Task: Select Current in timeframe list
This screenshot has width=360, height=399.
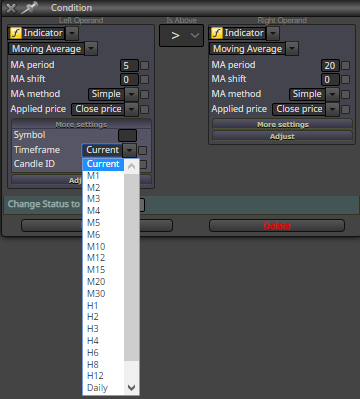Action: coord(103,164)
